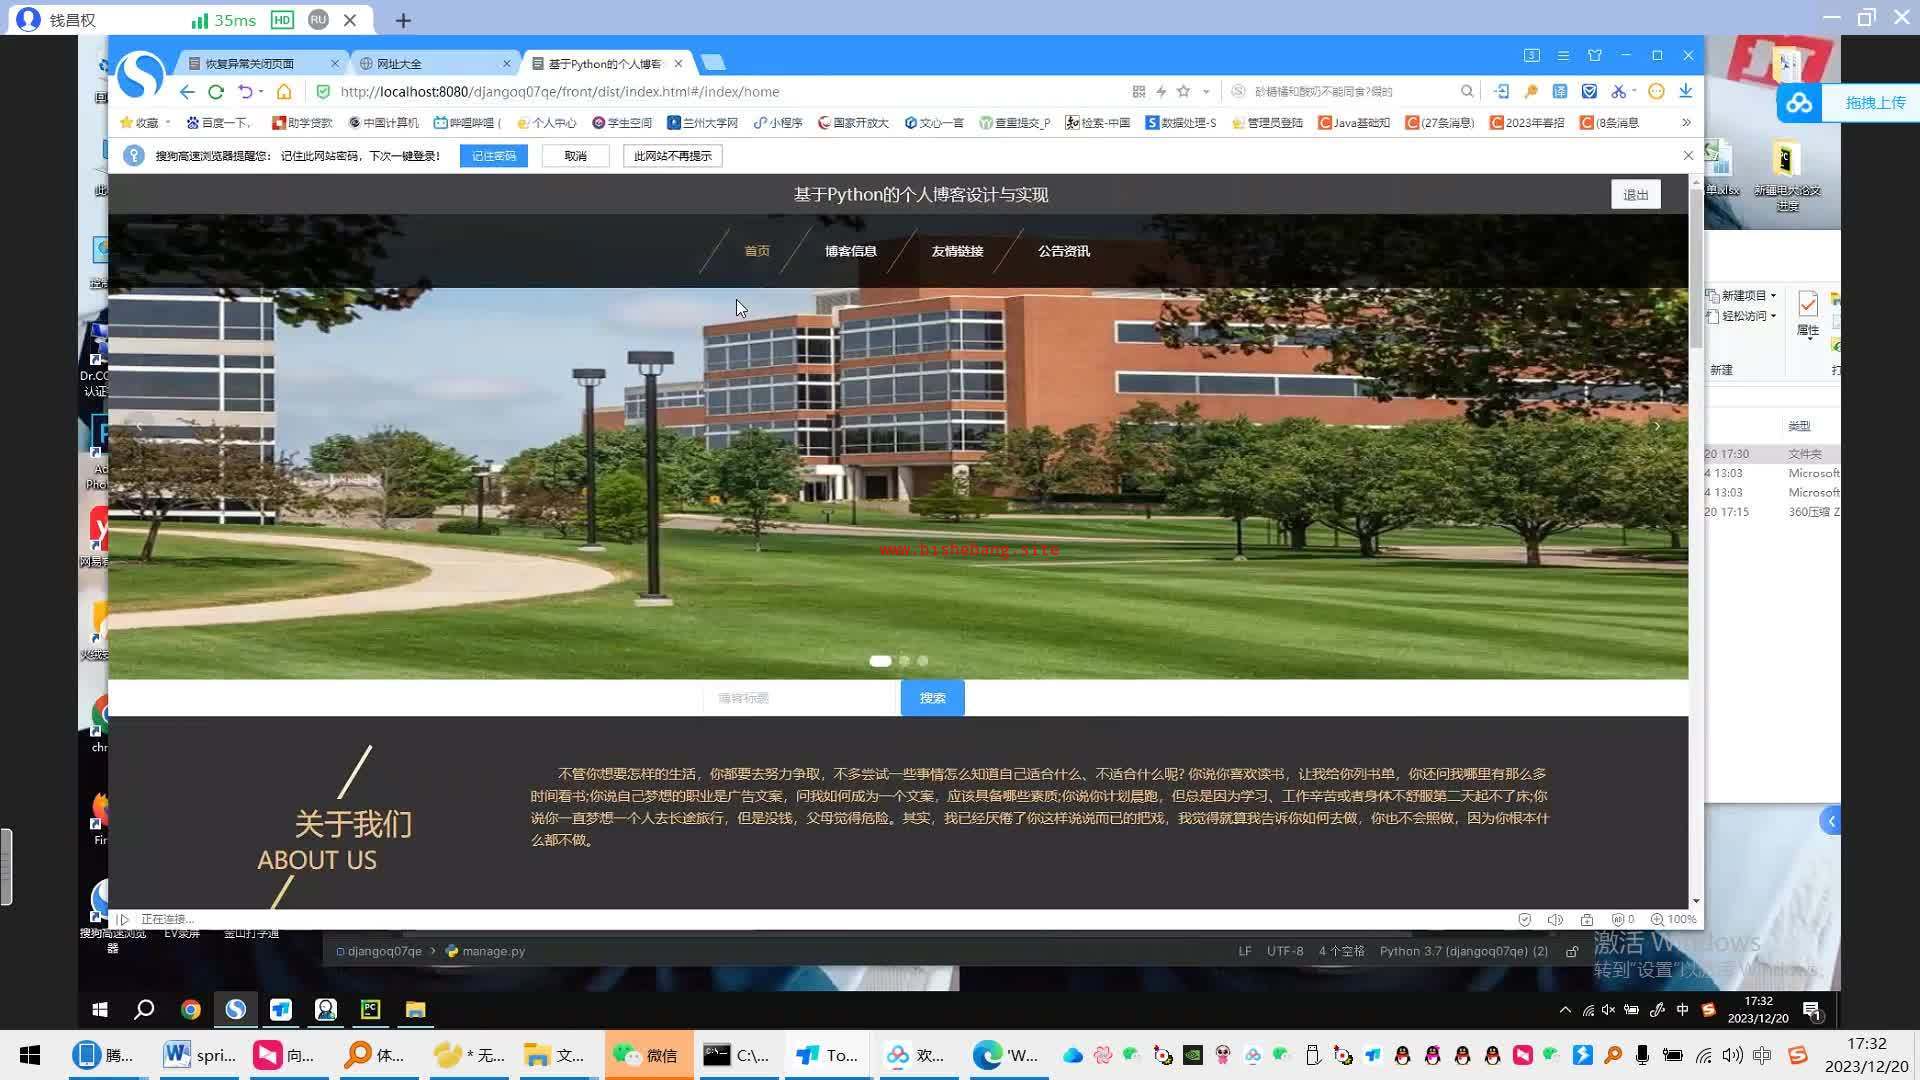
Task: Click the address bar lightning icon
Action: pos(1161,91)
